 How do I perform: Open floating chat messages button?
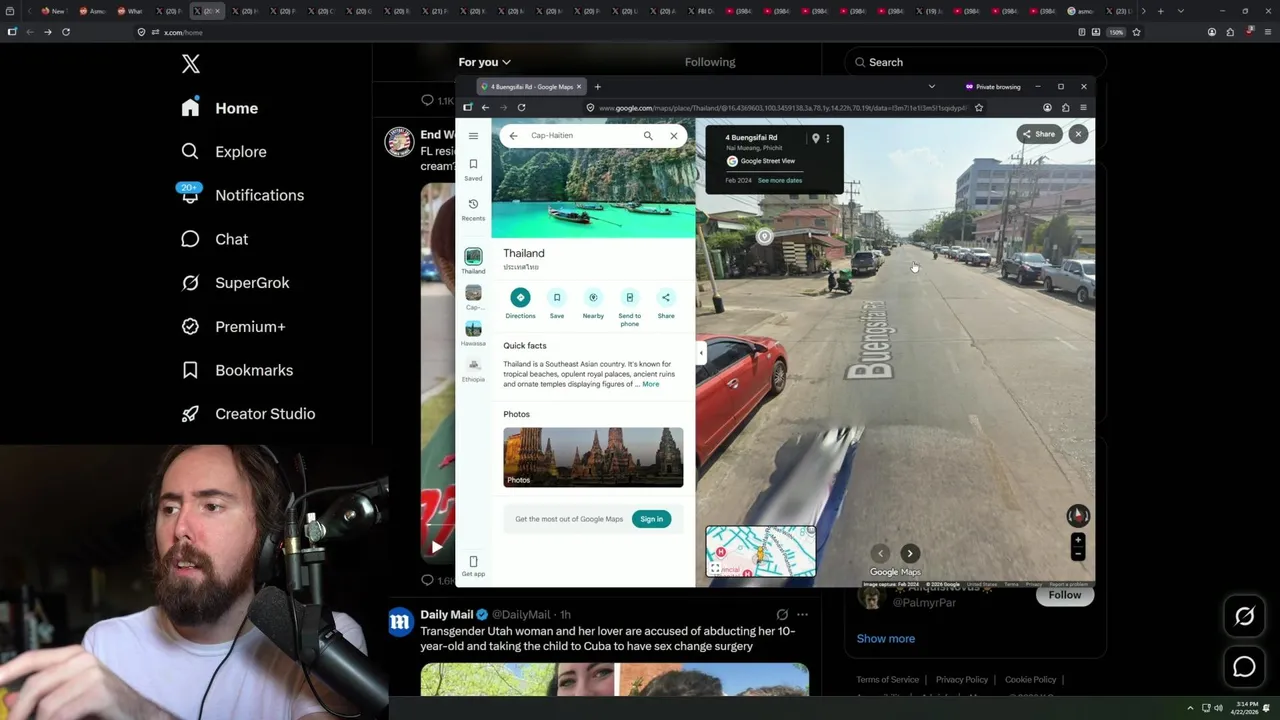tap(1244, 667)
